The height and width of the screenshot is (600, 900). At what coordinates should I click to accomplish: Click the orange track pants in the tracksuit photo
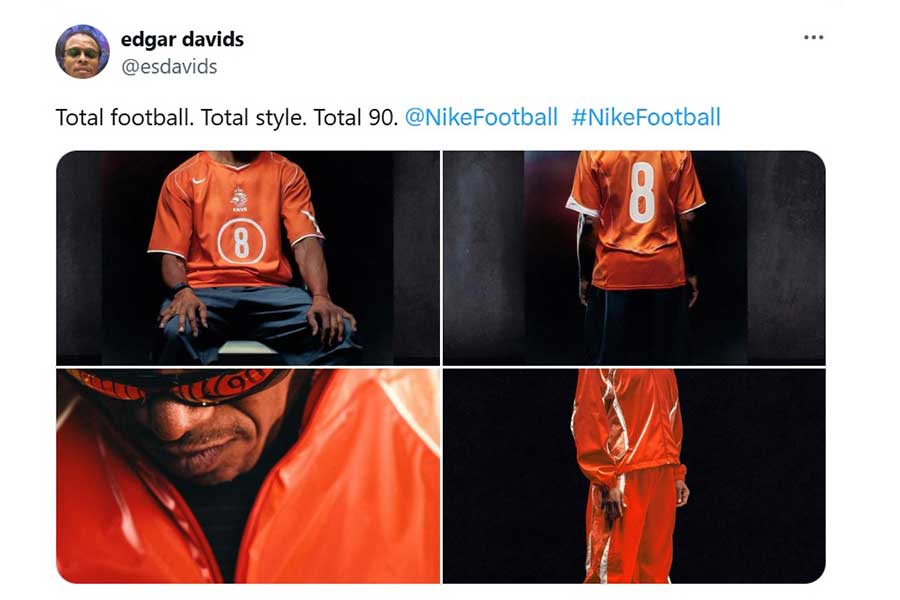(631, 525)
